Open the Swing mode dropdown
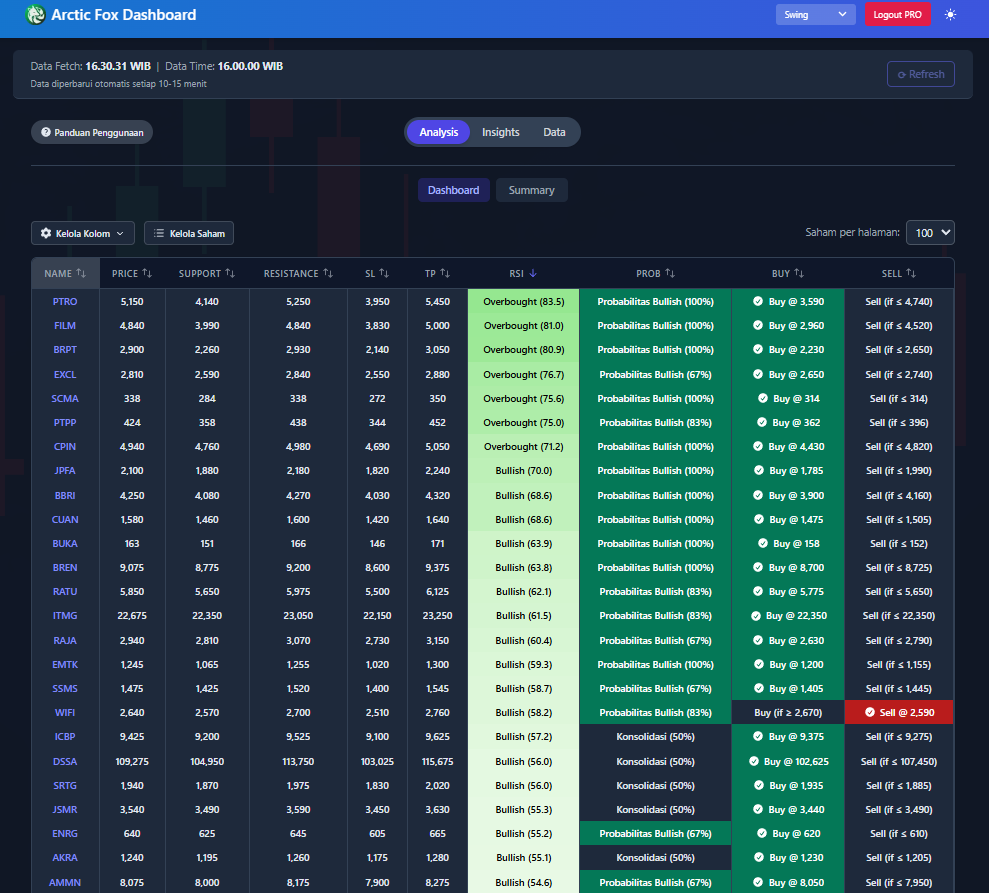 (x=816, y=15)
